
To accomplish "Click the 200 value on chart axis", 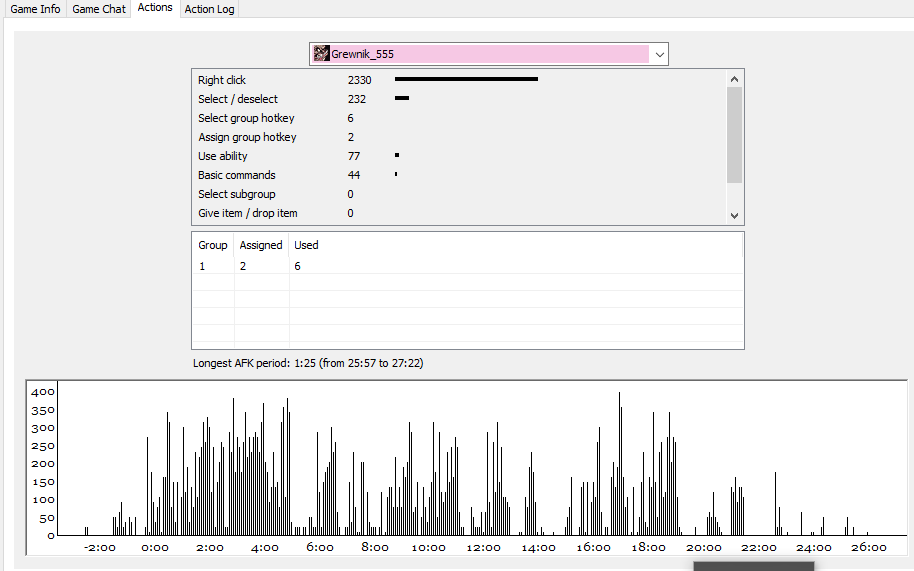I will [x=43, y=464].
